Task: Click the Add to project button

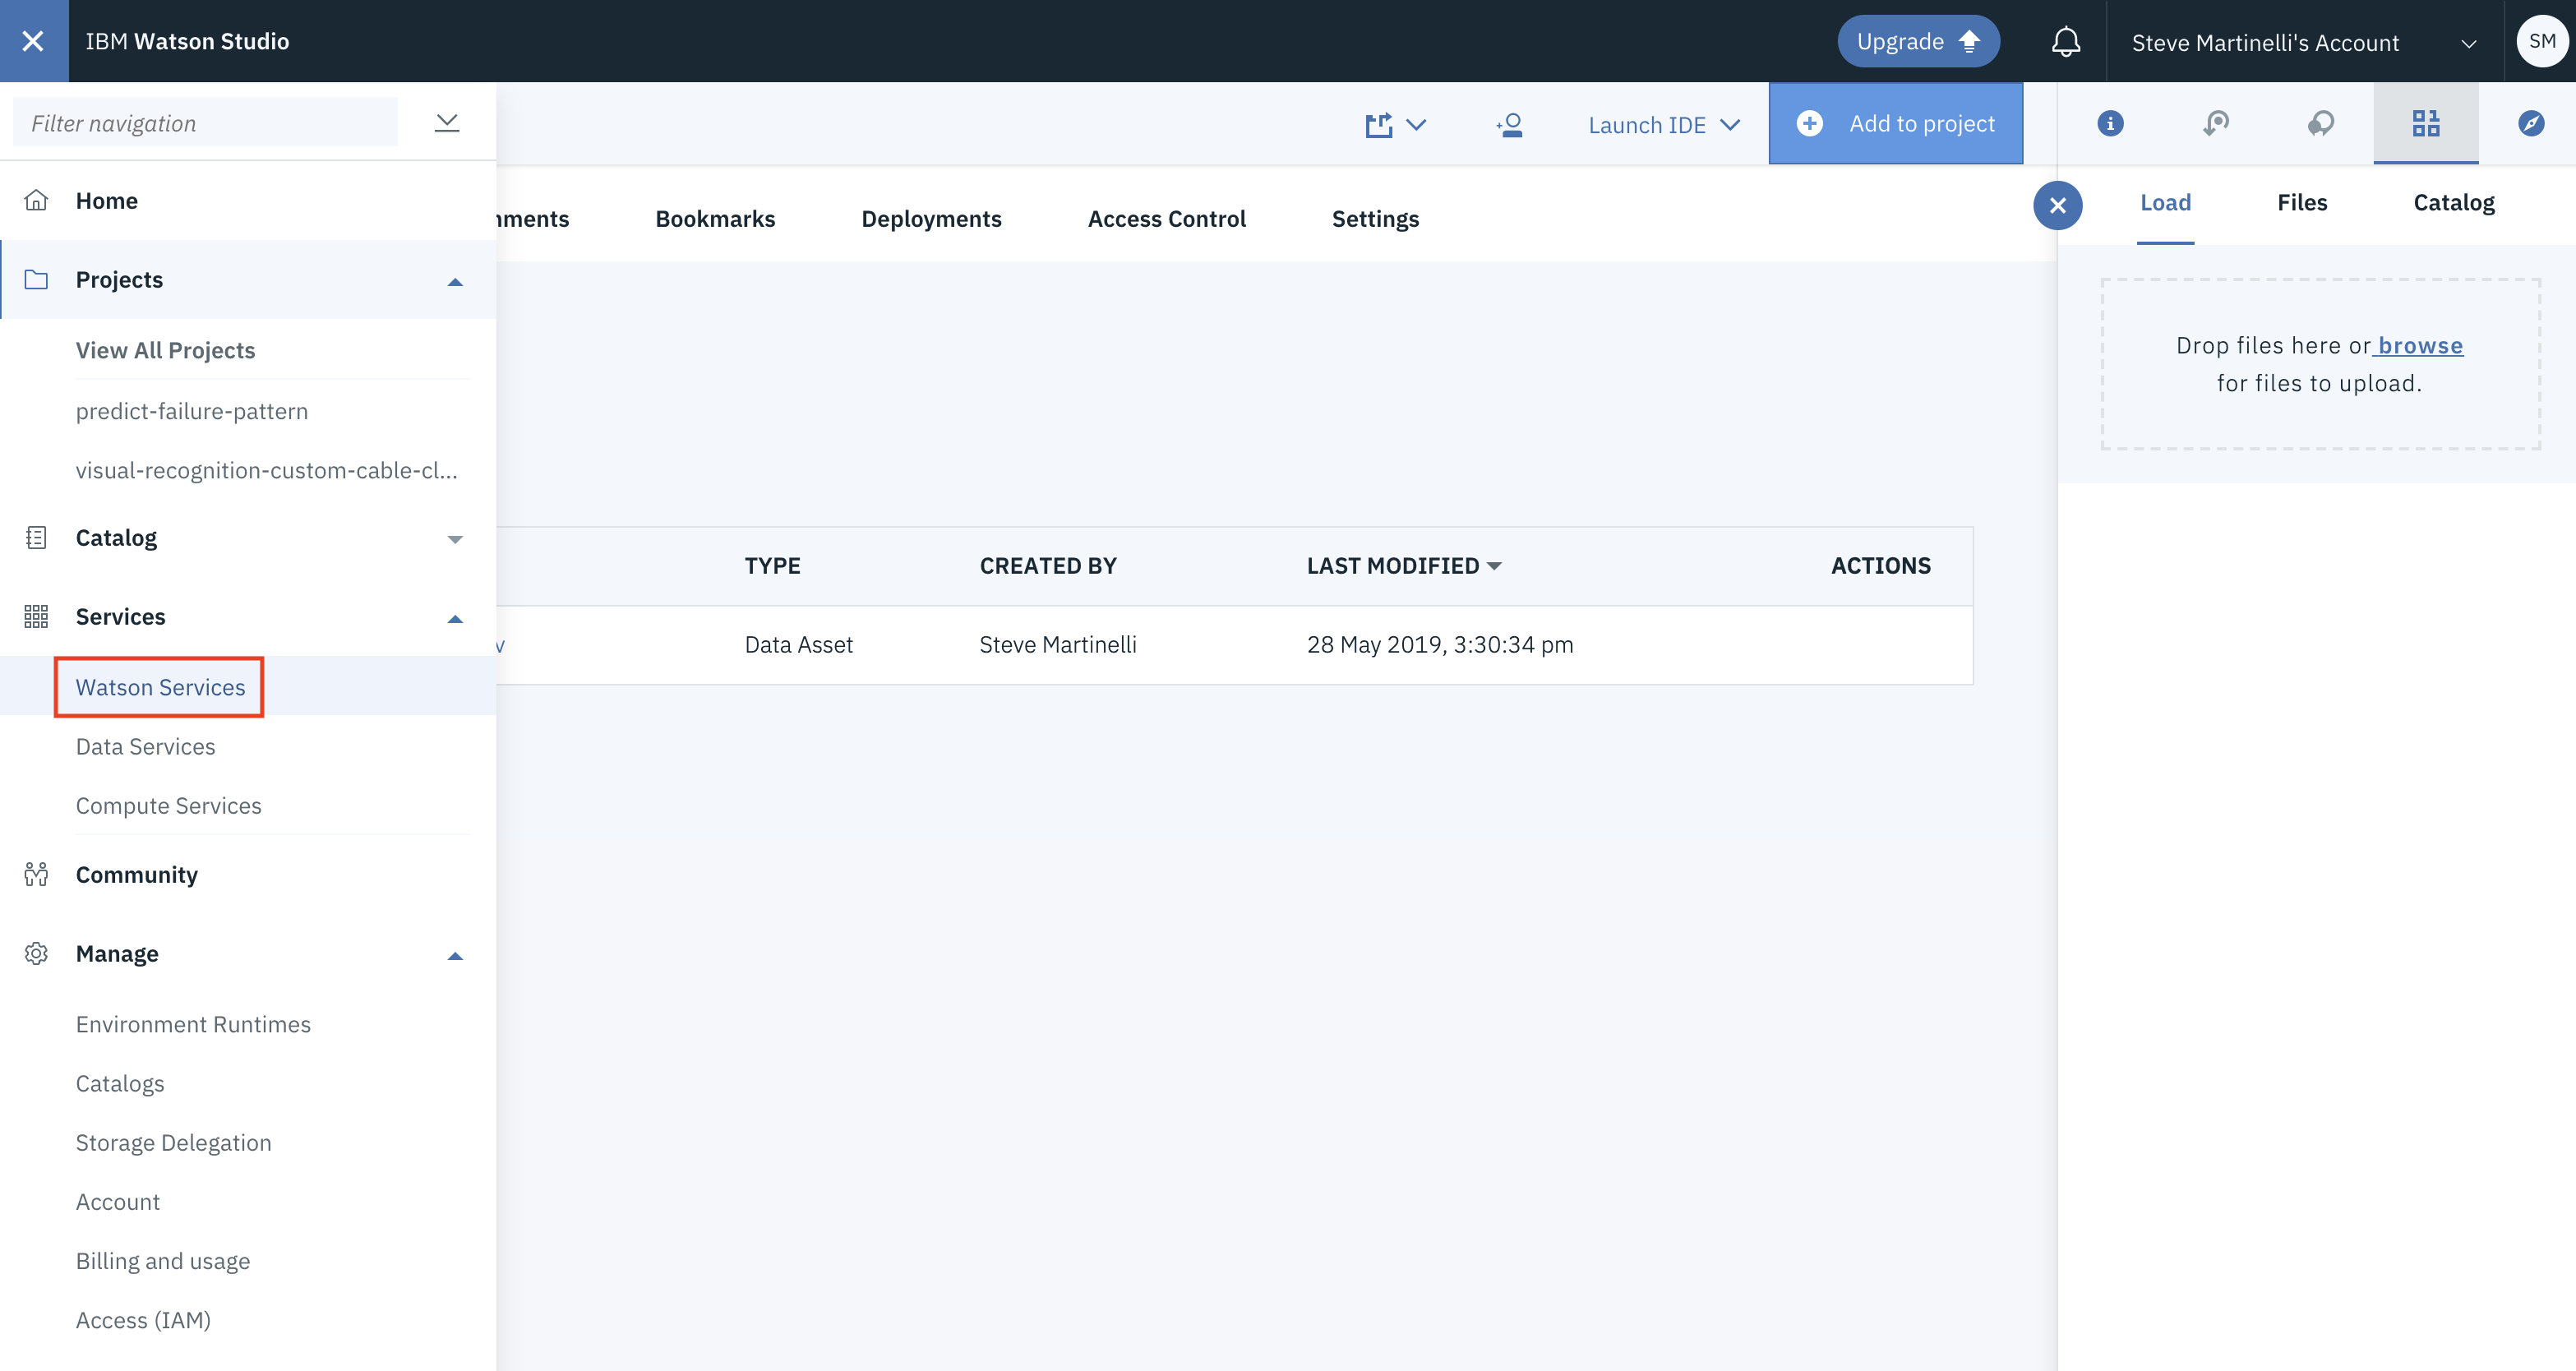Action: click(x=1895, y=123)
